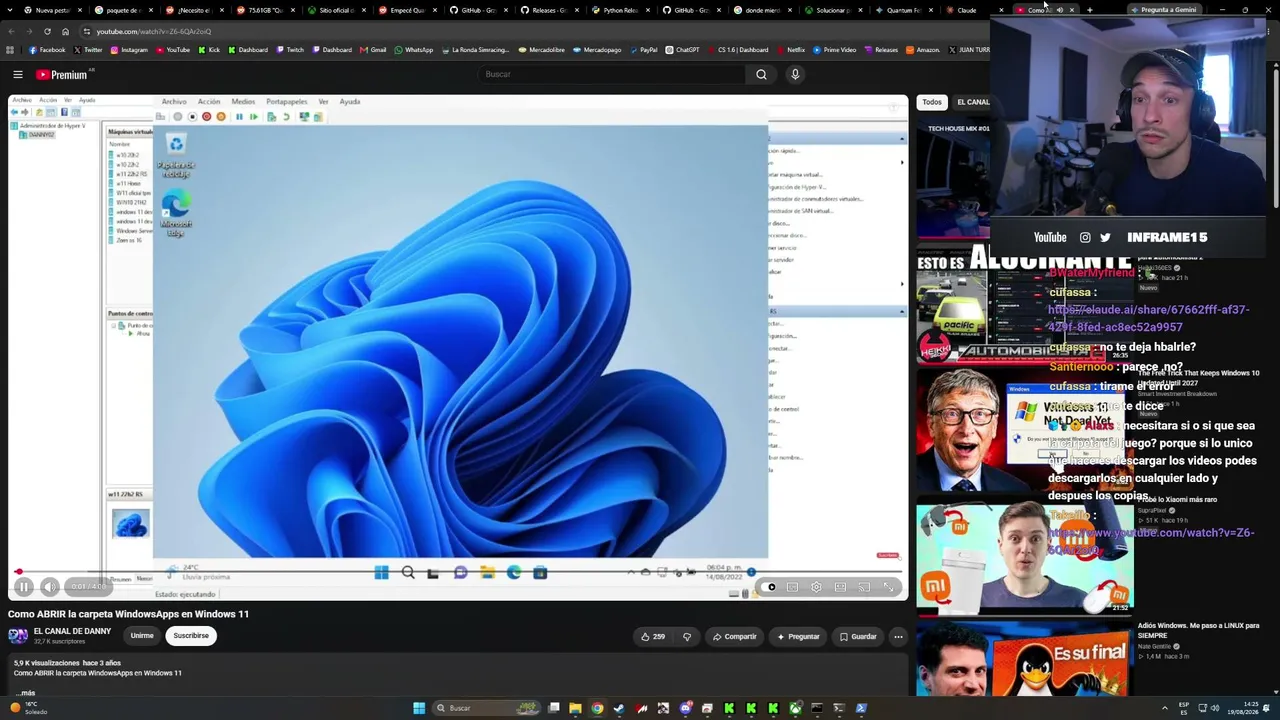Go to YouTube Premium home logo
The height and width of the screenshot is (720, 1280).
(x=62, y=74)
